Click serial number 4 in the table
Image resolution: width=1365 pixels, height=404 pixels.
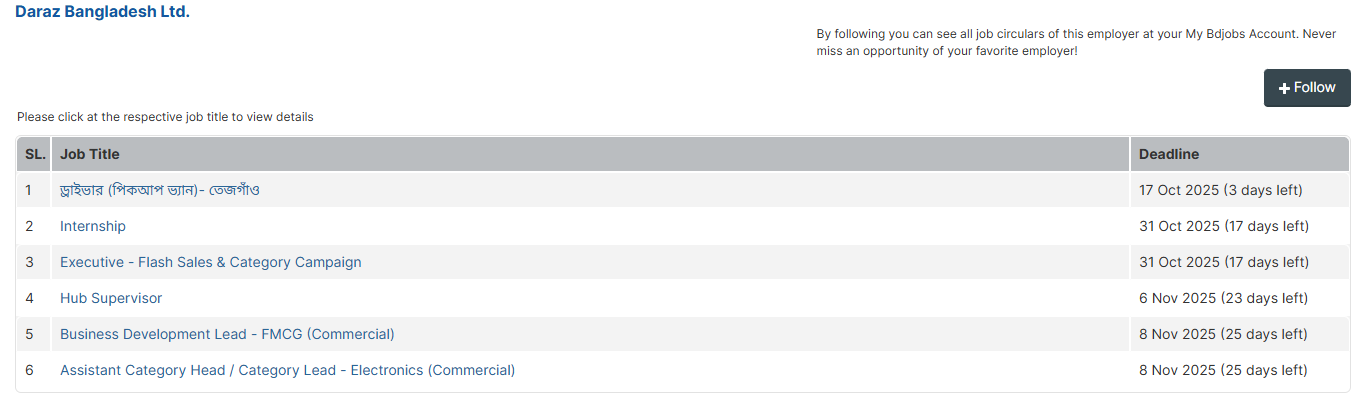[x=30, y=298]
